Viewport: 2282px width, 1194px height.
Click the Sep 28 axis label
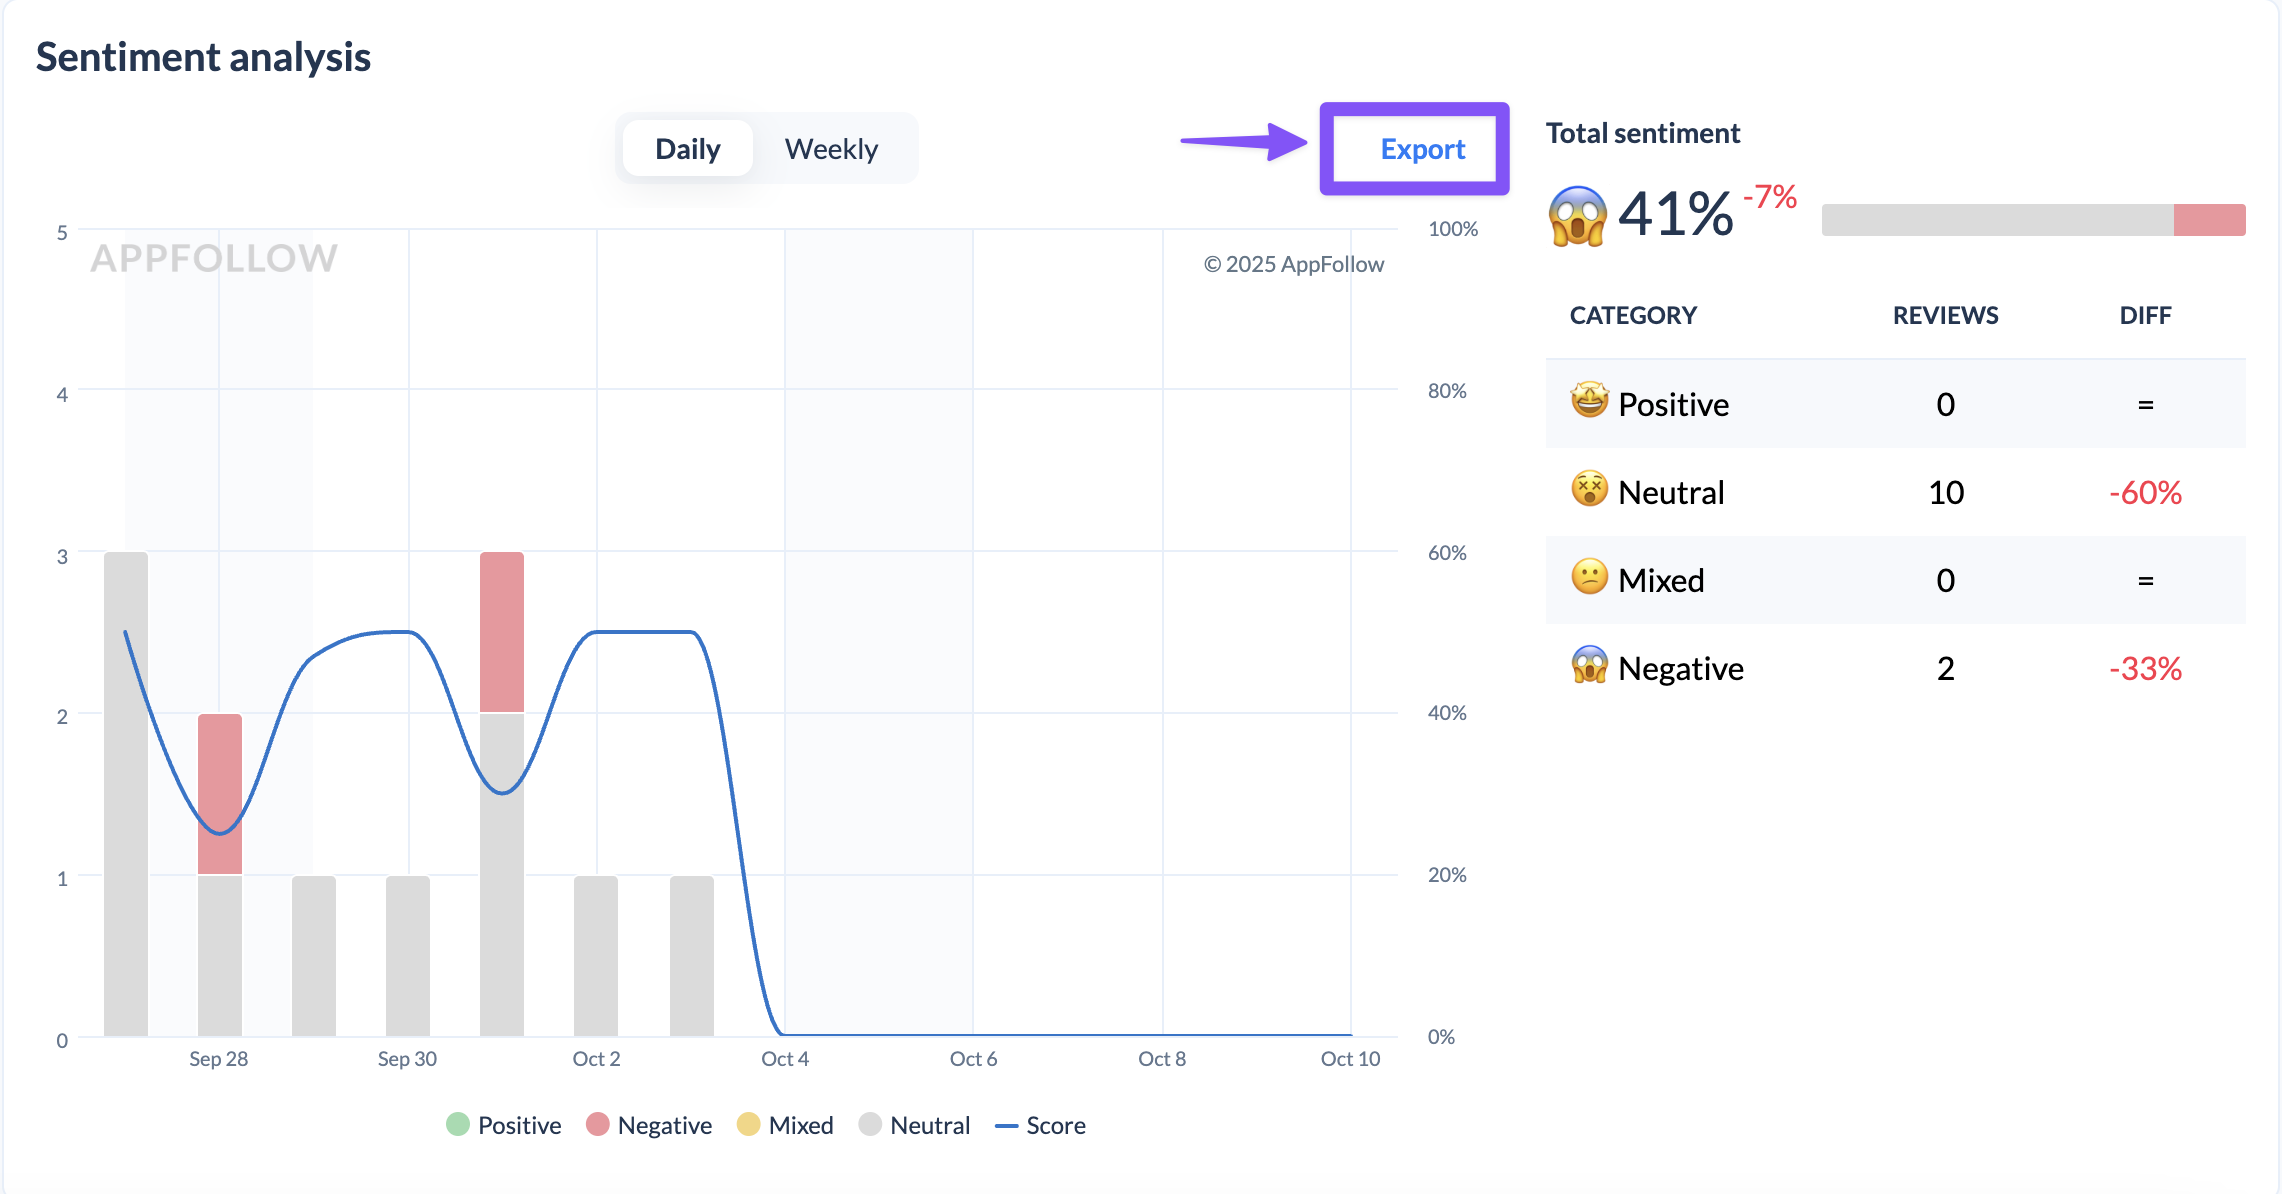(x=218, y=1058)
